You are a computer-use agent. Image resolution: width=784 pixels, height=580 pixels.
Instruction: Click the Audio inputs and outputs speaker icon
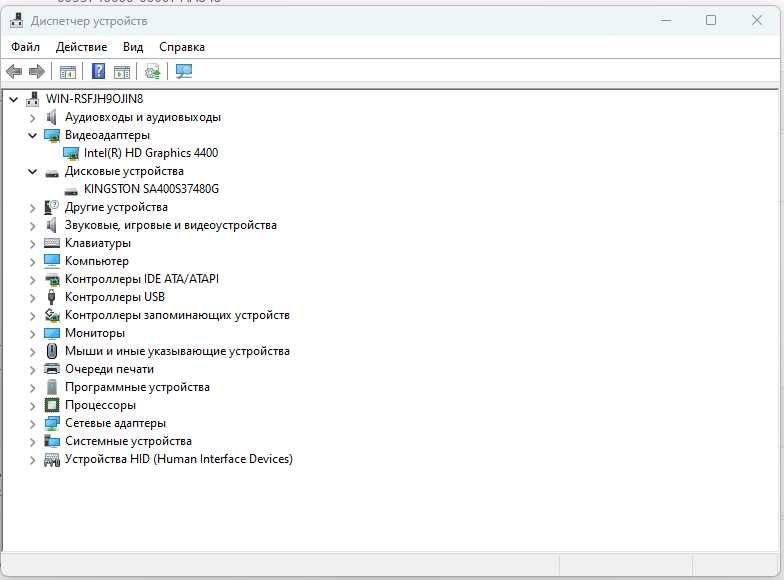pyautogui.click(x=52, y=117)
